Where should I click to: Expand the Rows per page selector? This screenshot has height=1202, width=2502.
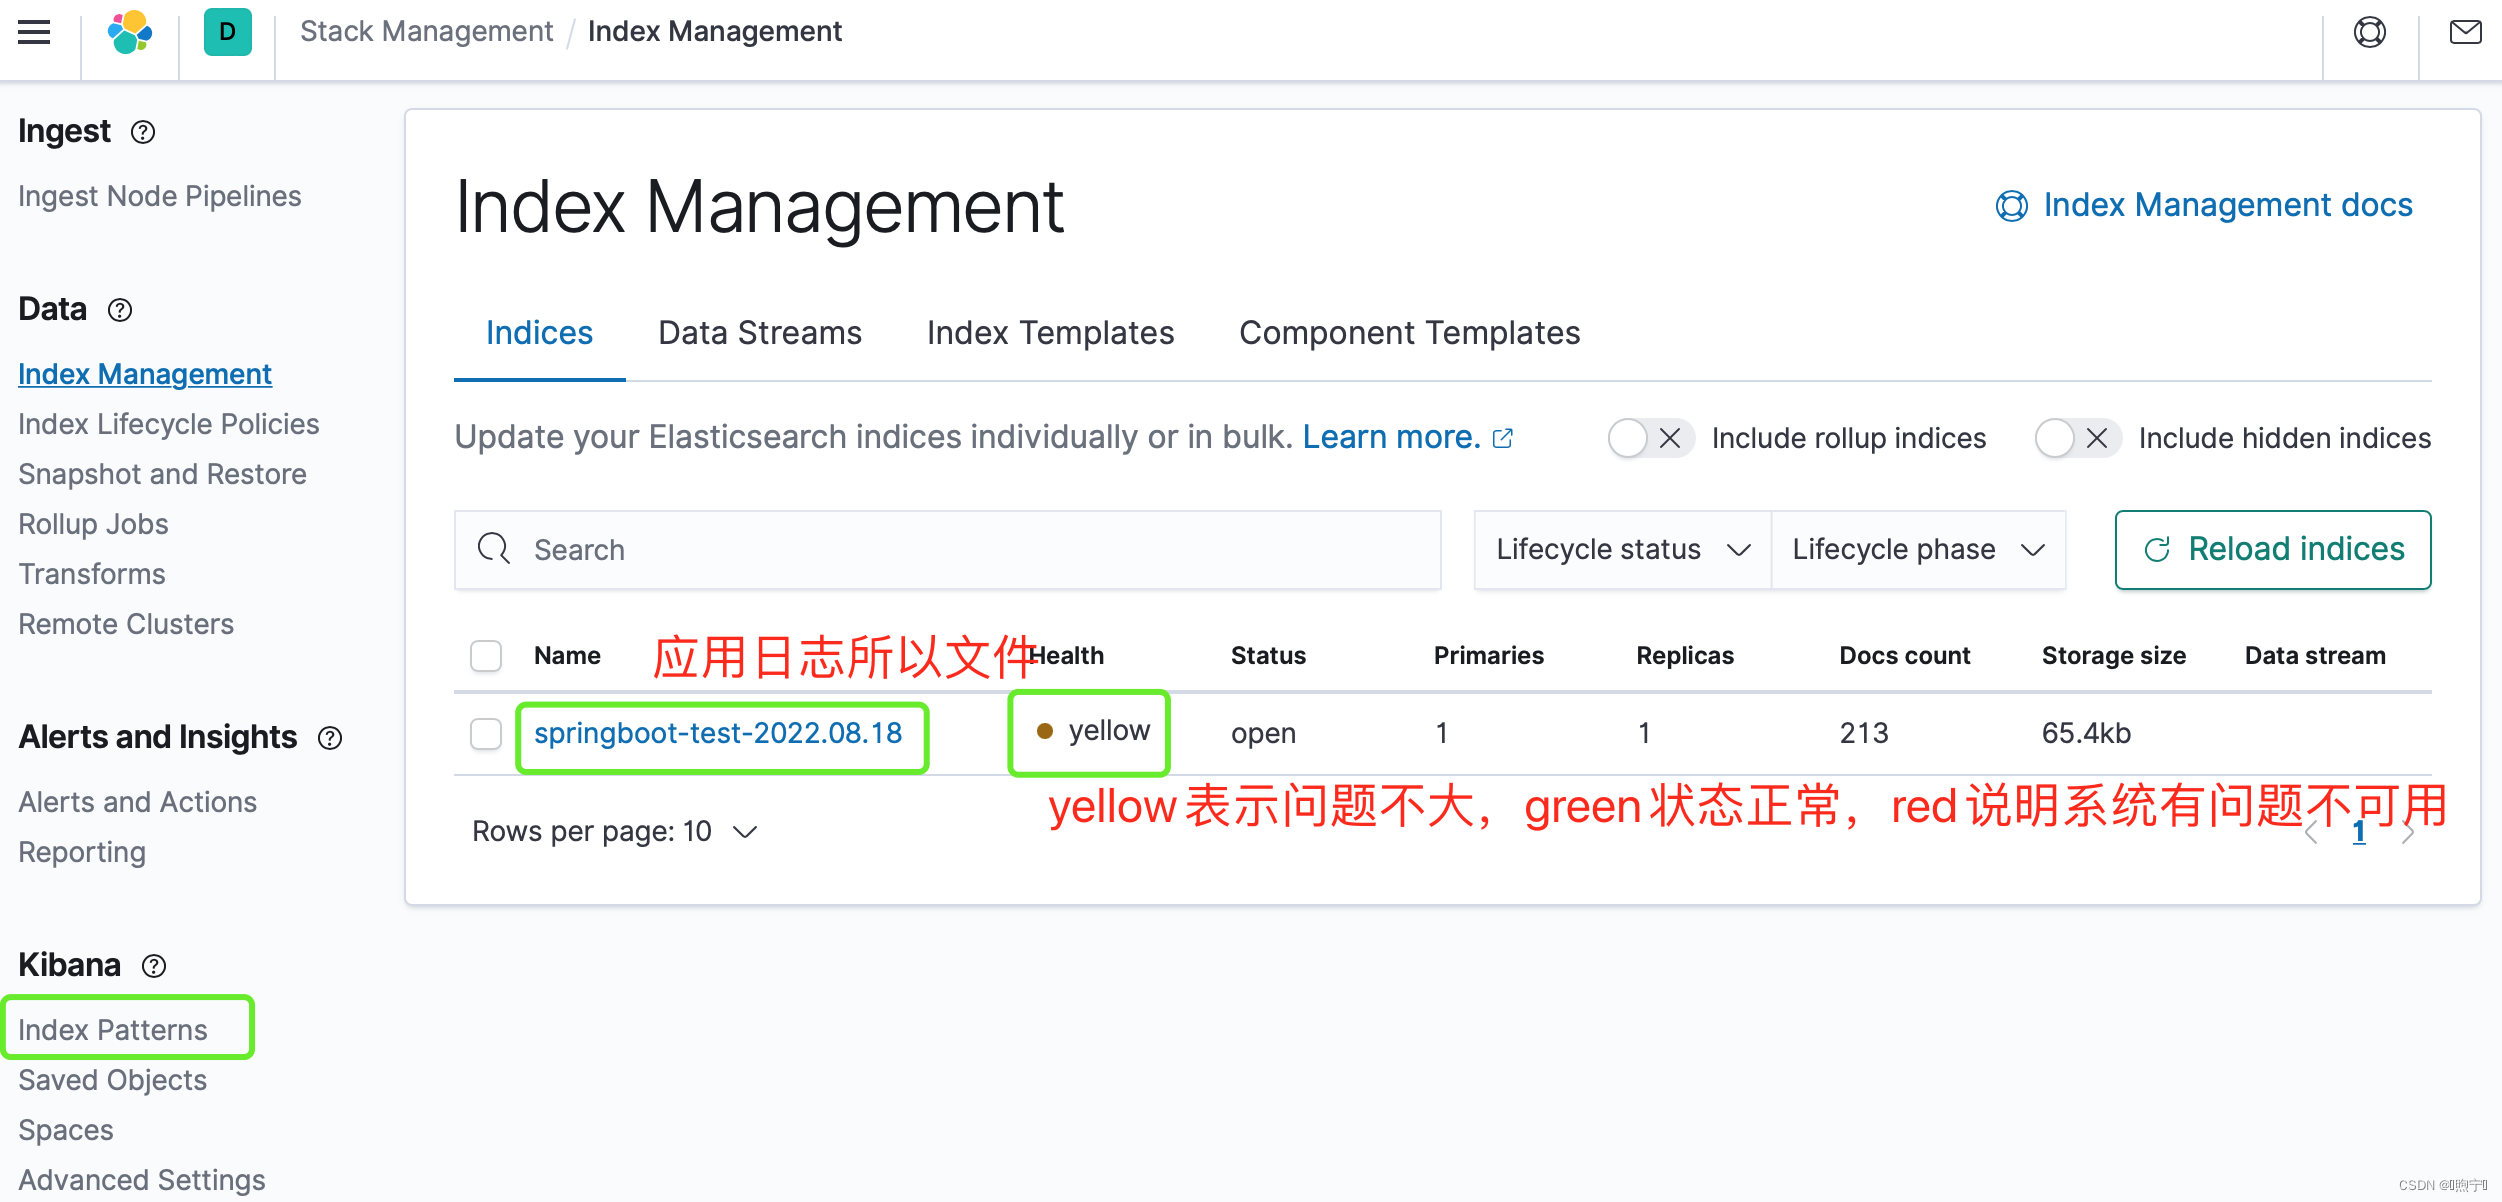pos(614,832)
